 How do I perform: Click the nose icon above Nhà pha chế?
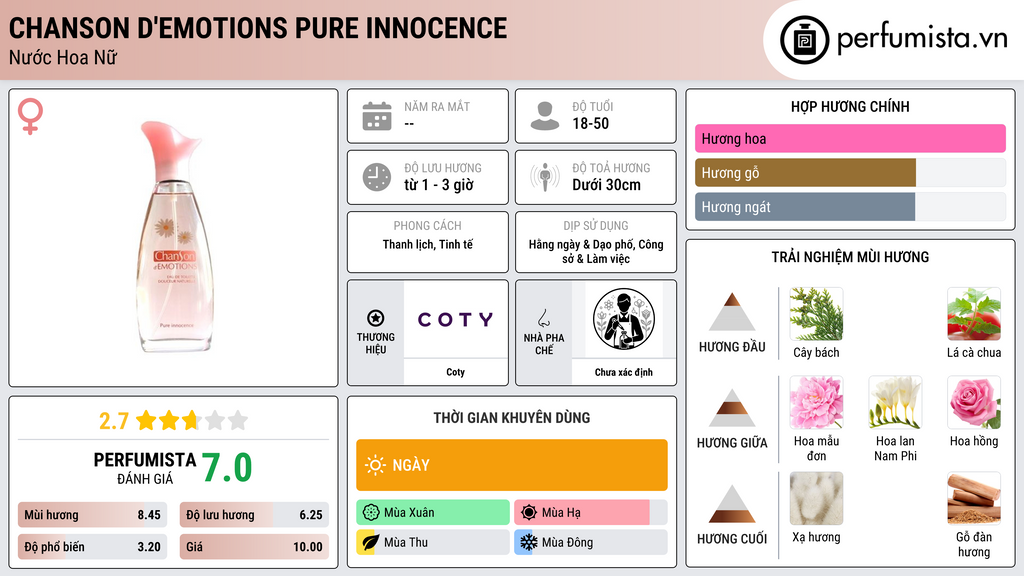tap(543, 318)
